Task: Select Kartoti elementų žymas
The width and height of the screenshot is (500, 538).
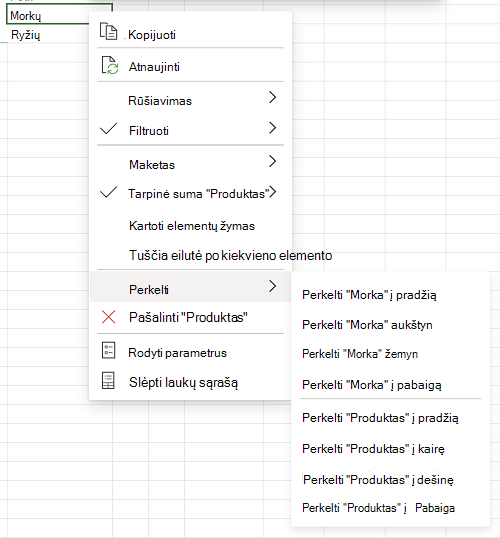Action: (x=190, y=226)
